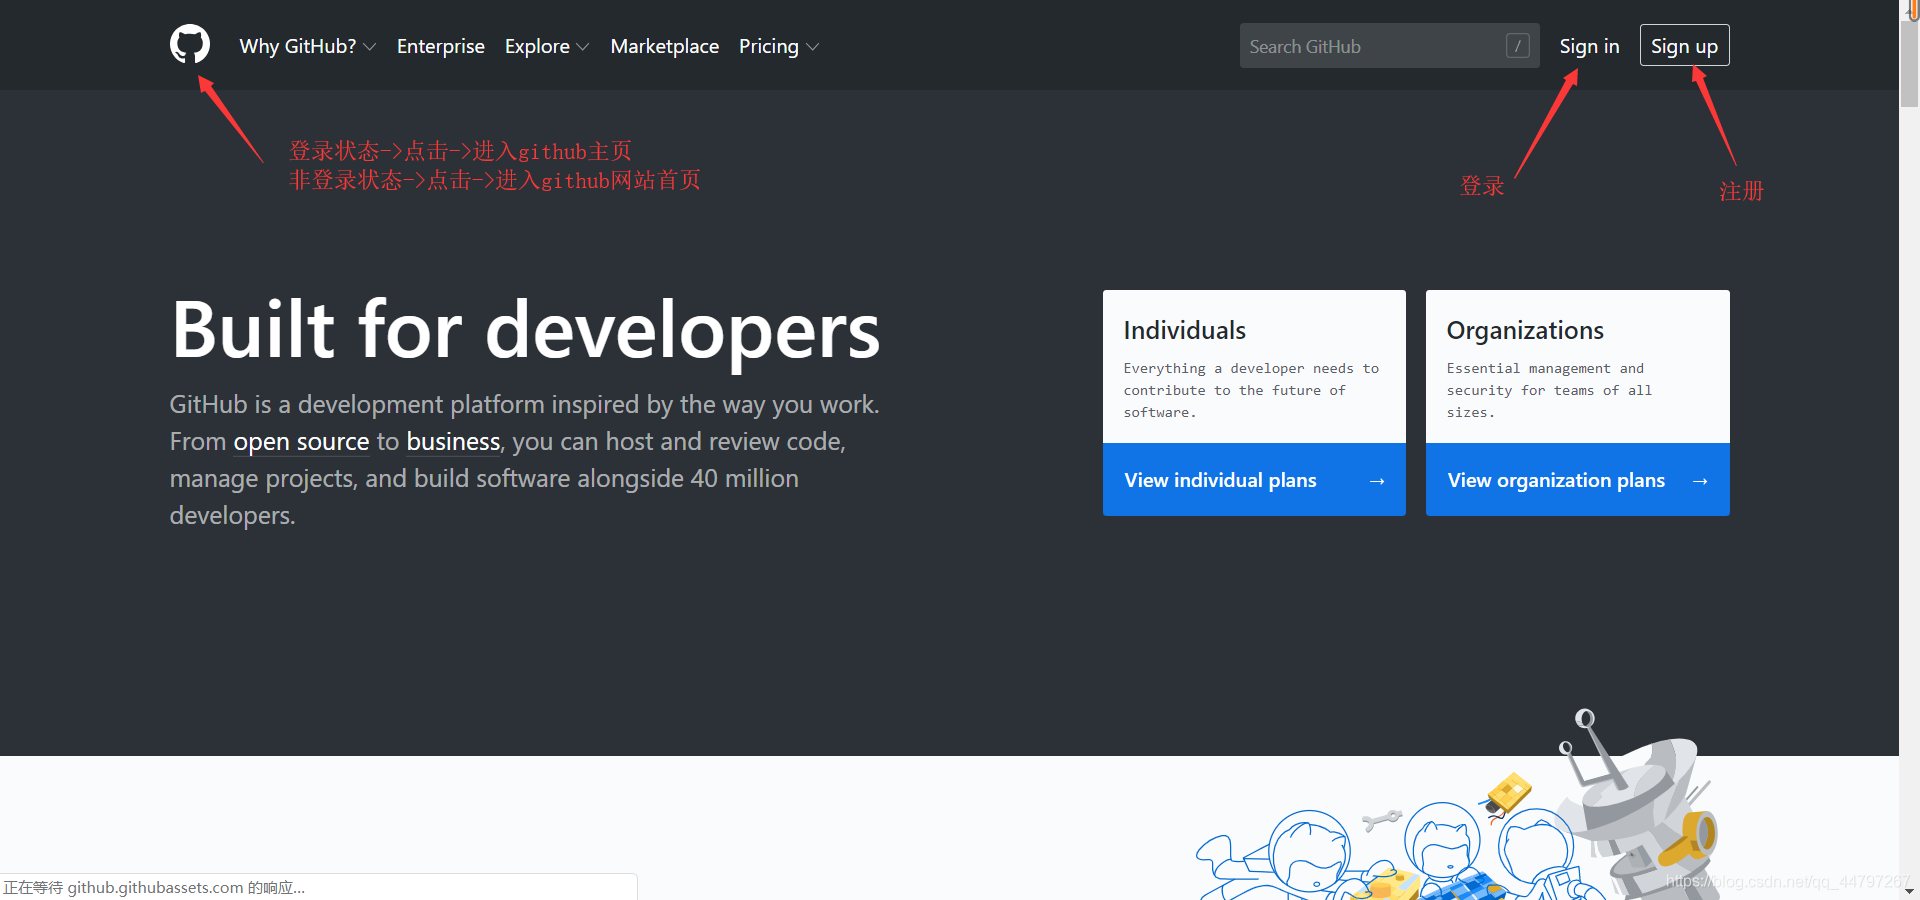Click the Organizations card heading
The height and width of the screenshot is (900, 1920).
[x=1525, y=330]
